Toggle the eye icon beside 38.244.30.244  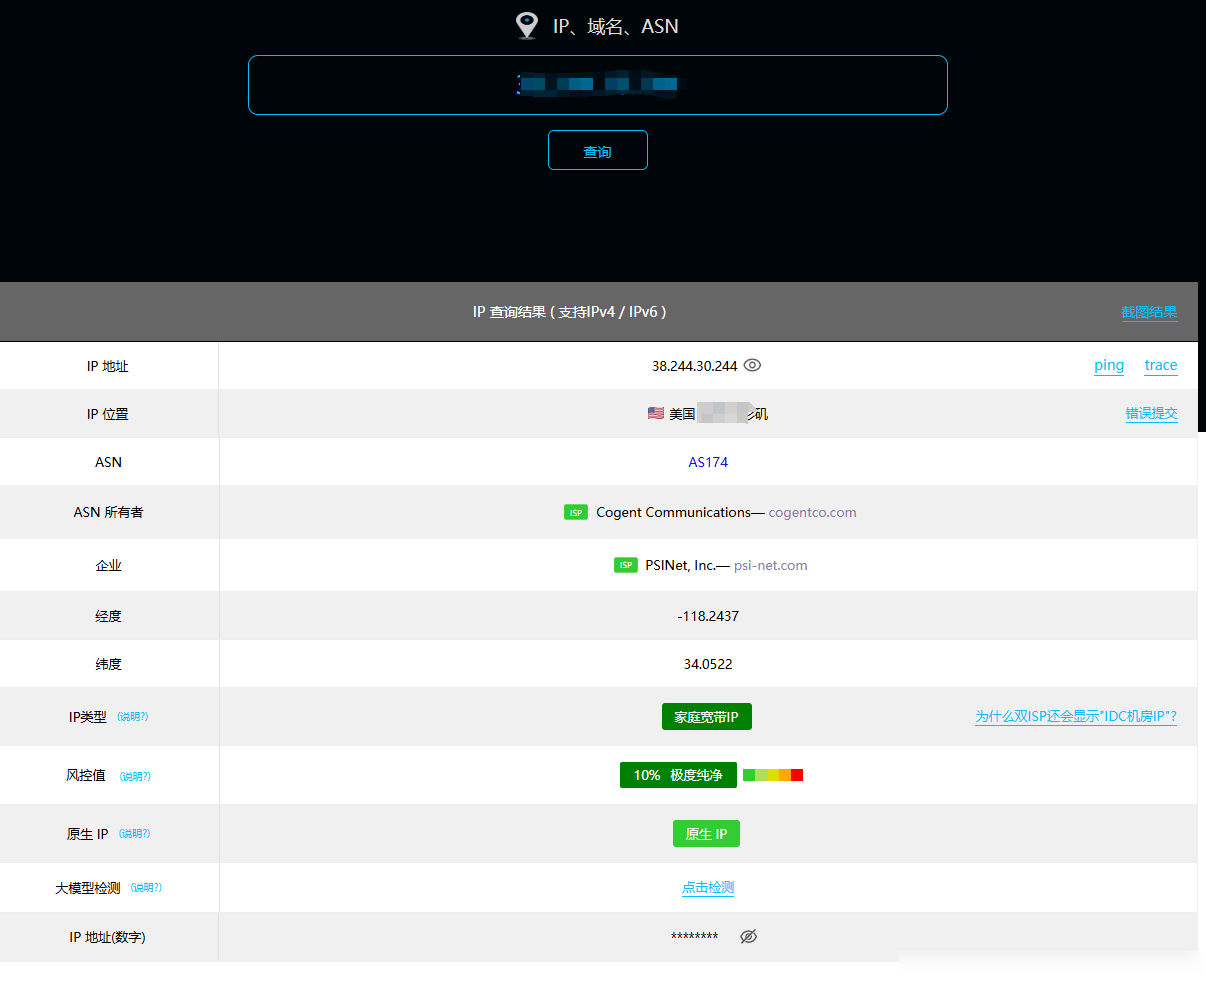753,365
